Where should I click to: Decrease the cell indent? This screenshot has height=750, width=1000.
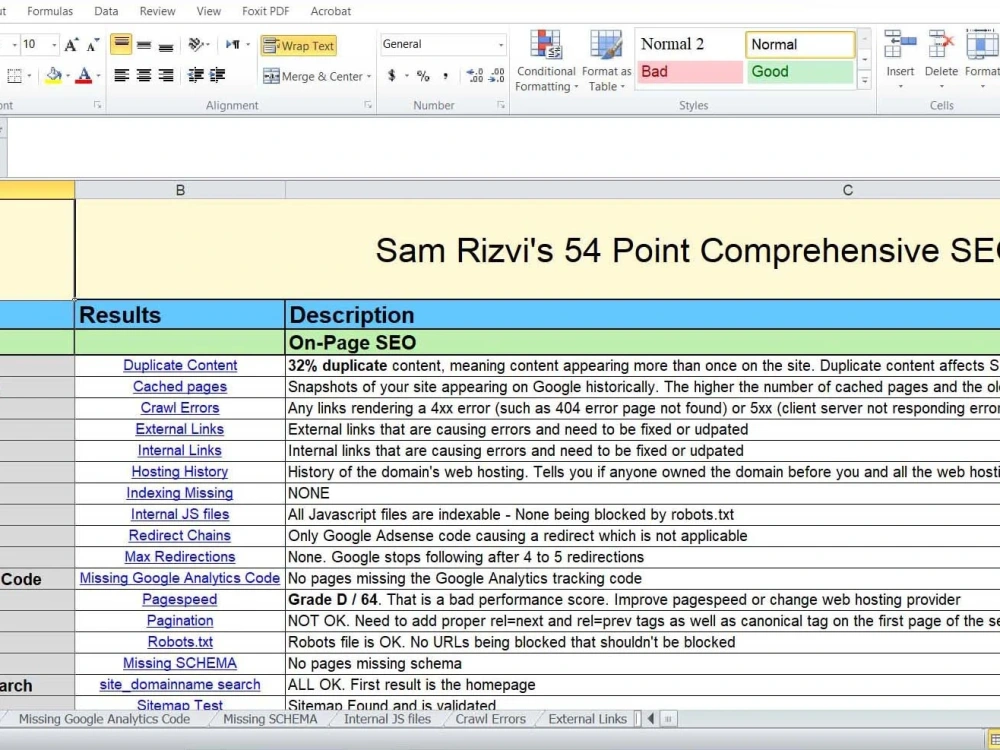[195, 76]
